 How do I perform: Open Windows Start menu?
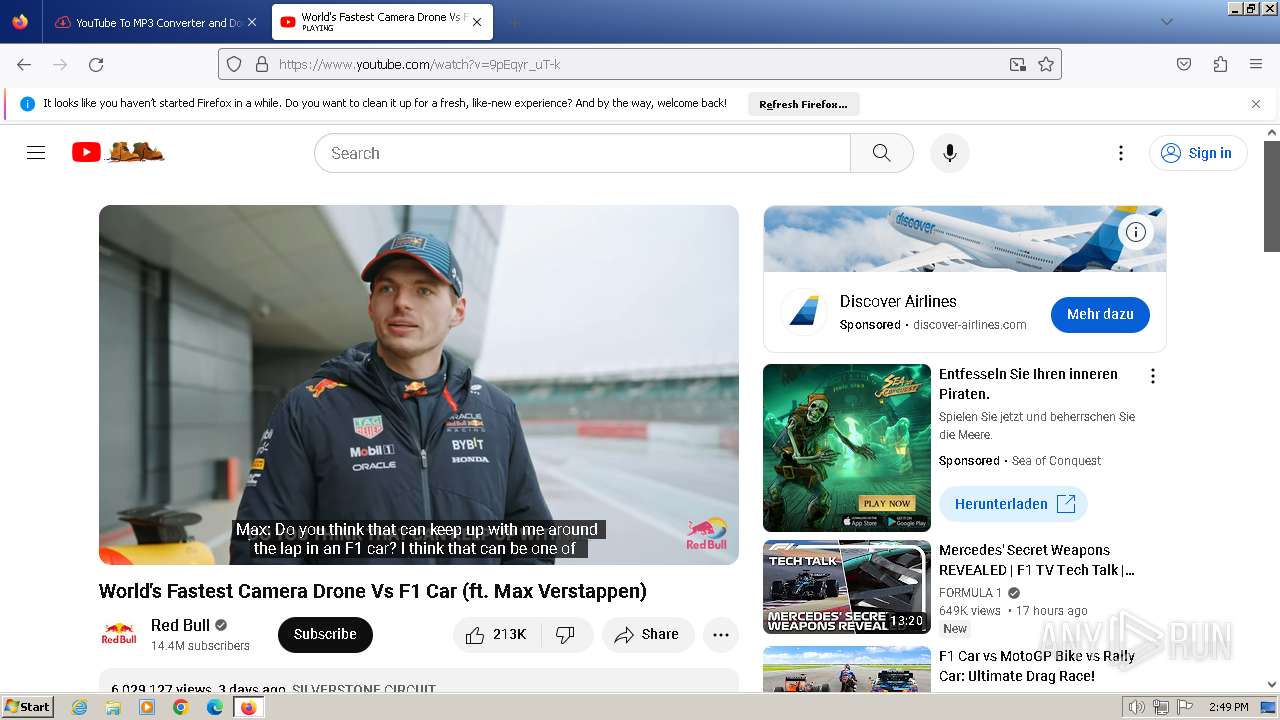[28, 707]
